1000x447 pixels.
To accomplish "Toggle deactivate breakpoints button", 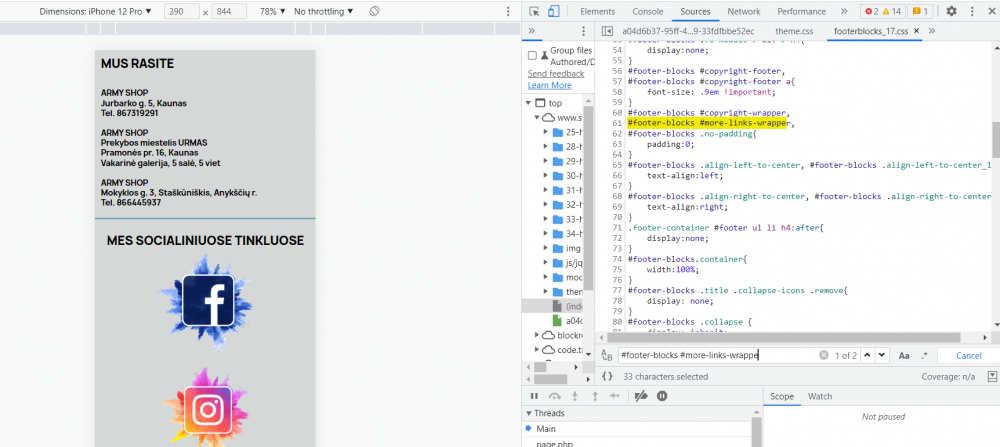I will 639,396.
